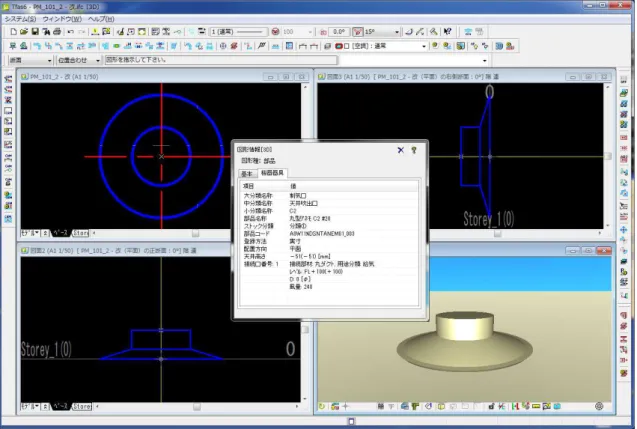Click the 3D diffuser model in the 3D view
Screen dimensions: 637x429
[x=464, y=341]
